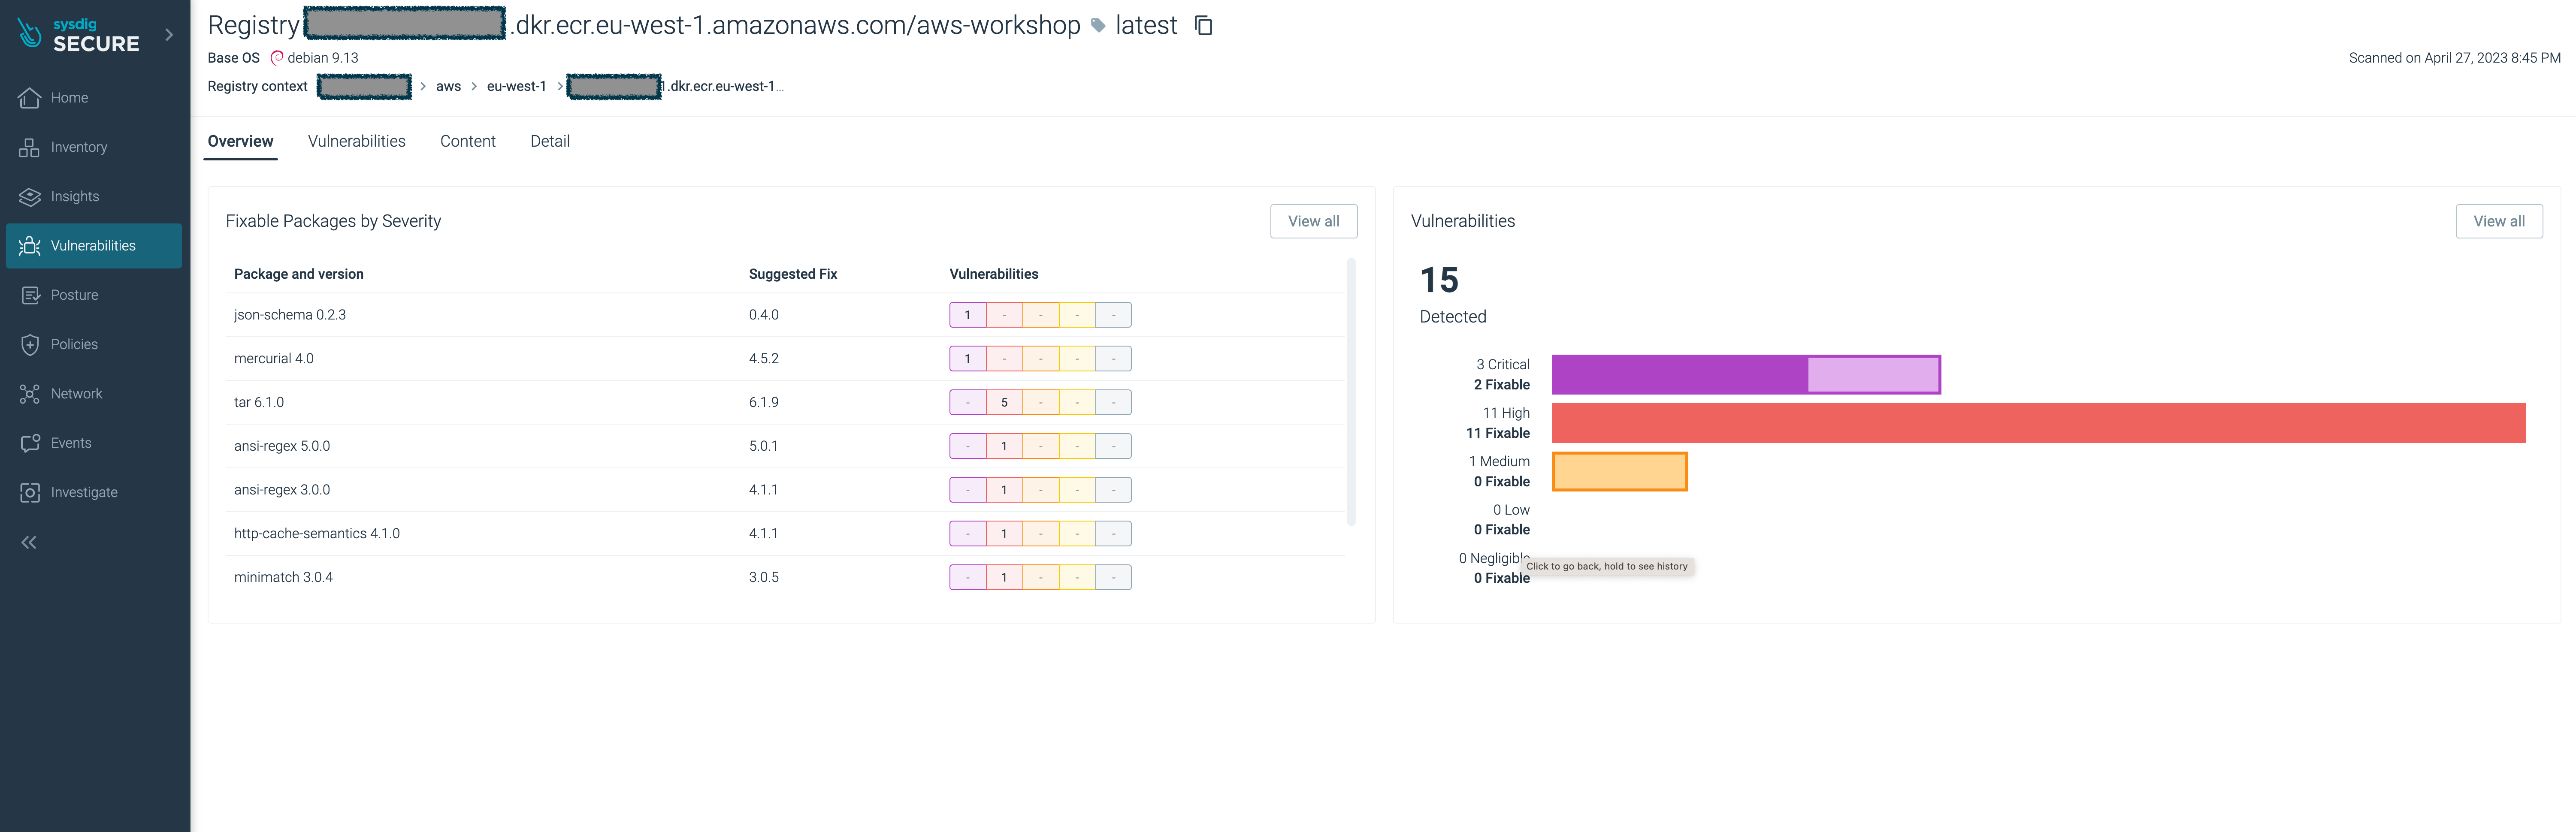Click Package and version column header
The image size is (2576, 832).
click(x=298, y=274)
